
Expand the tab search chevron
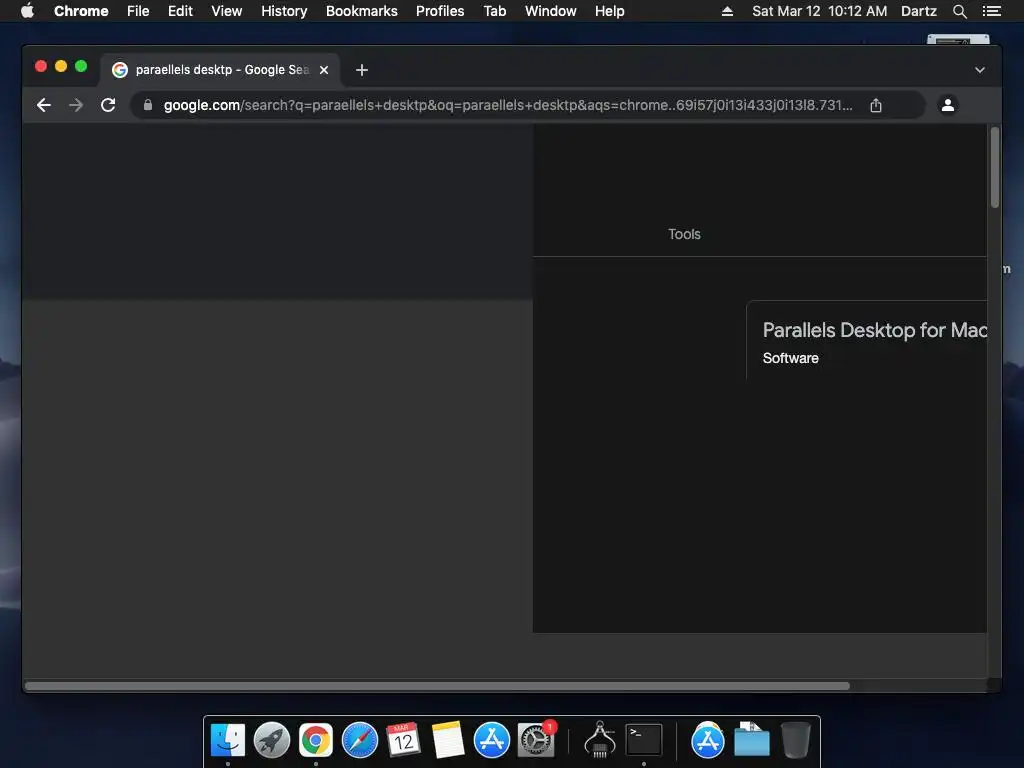pos(980,70)
